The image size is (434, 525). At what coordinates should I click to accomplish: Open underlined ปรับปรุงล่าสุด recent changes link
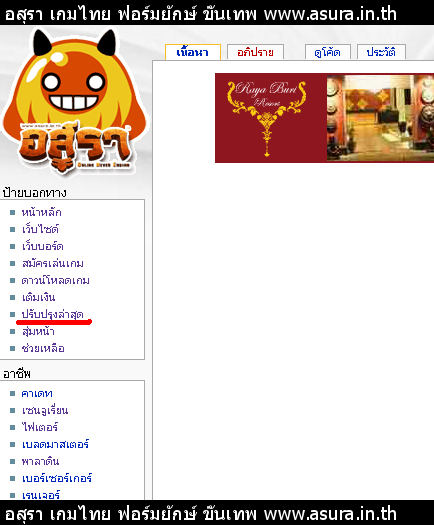(x=53, y=314)
